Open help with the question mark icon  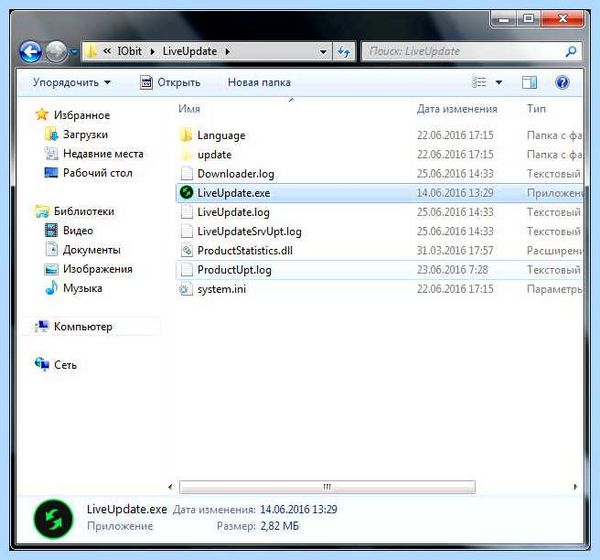tap(562, 82)
